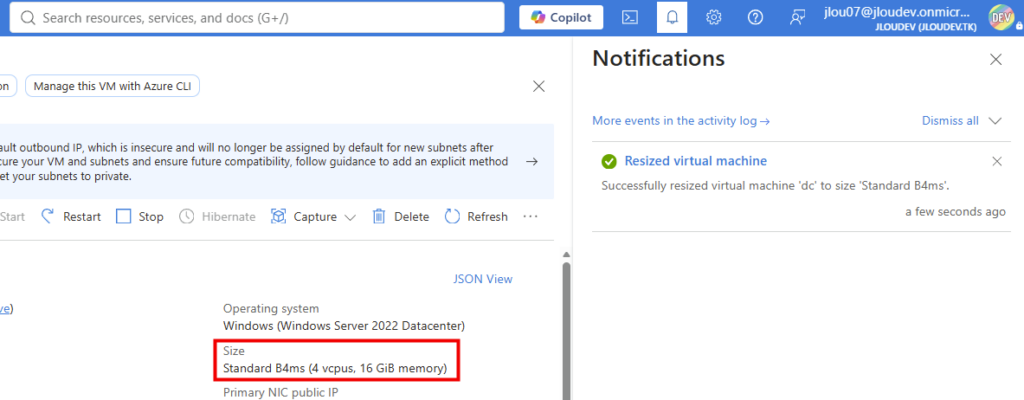1024x400 pixels.
Task: Click the green success check icon
Action: [609, 161]
